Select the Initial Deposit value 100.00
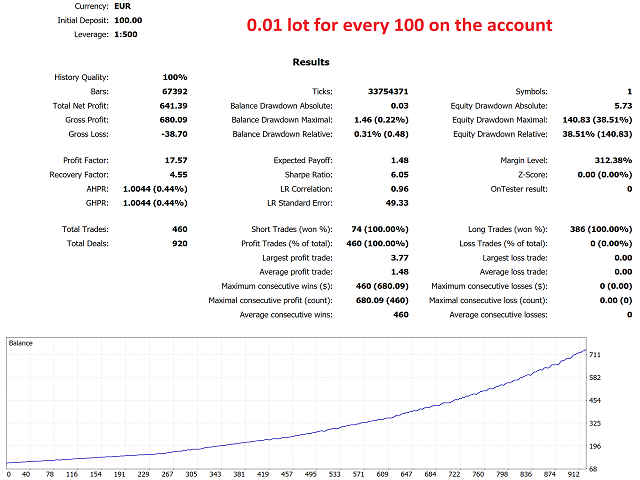 (128, 20)
